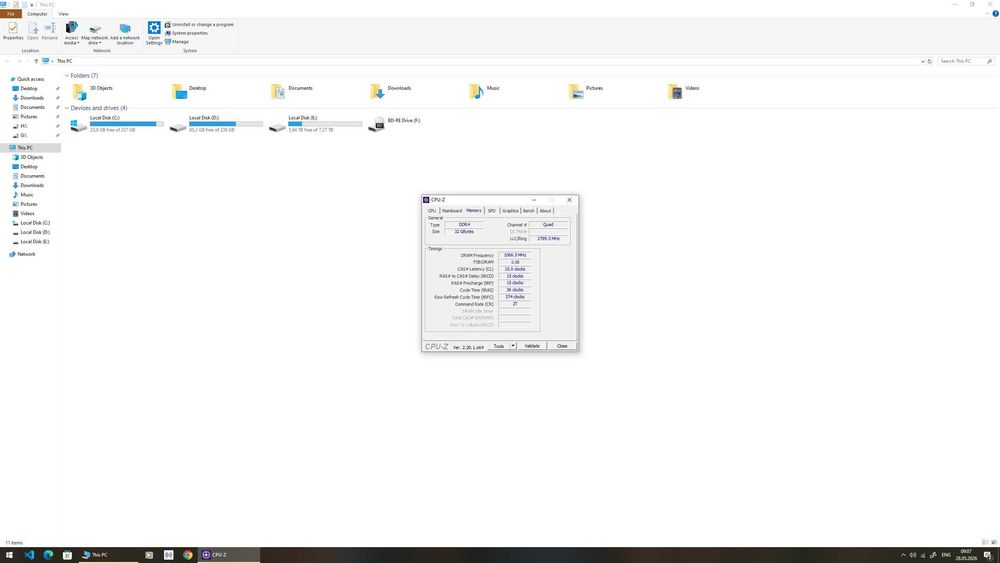Click Add a network location icon
This screenshot has height=563, width=1000.
pos(125,33)
